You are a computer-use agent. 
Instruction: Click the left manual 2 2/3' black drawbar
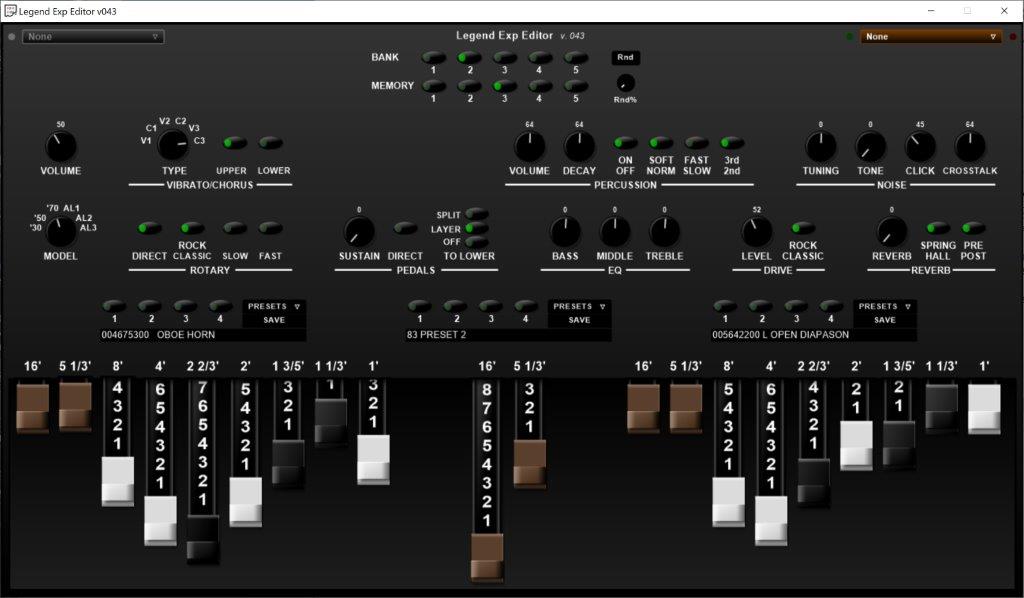coord(202,539)
